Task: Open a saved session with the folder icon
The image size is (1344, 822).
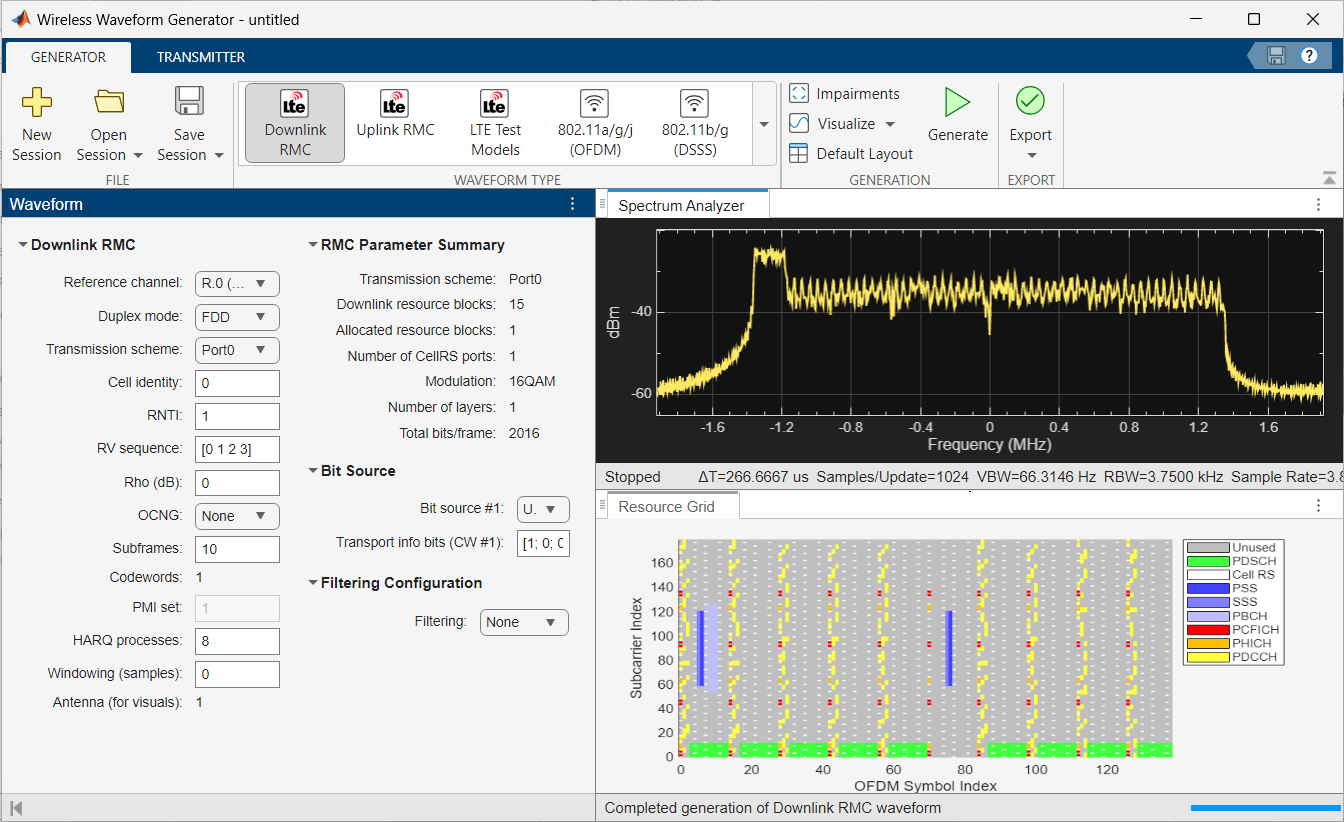Action: (108, 103)
